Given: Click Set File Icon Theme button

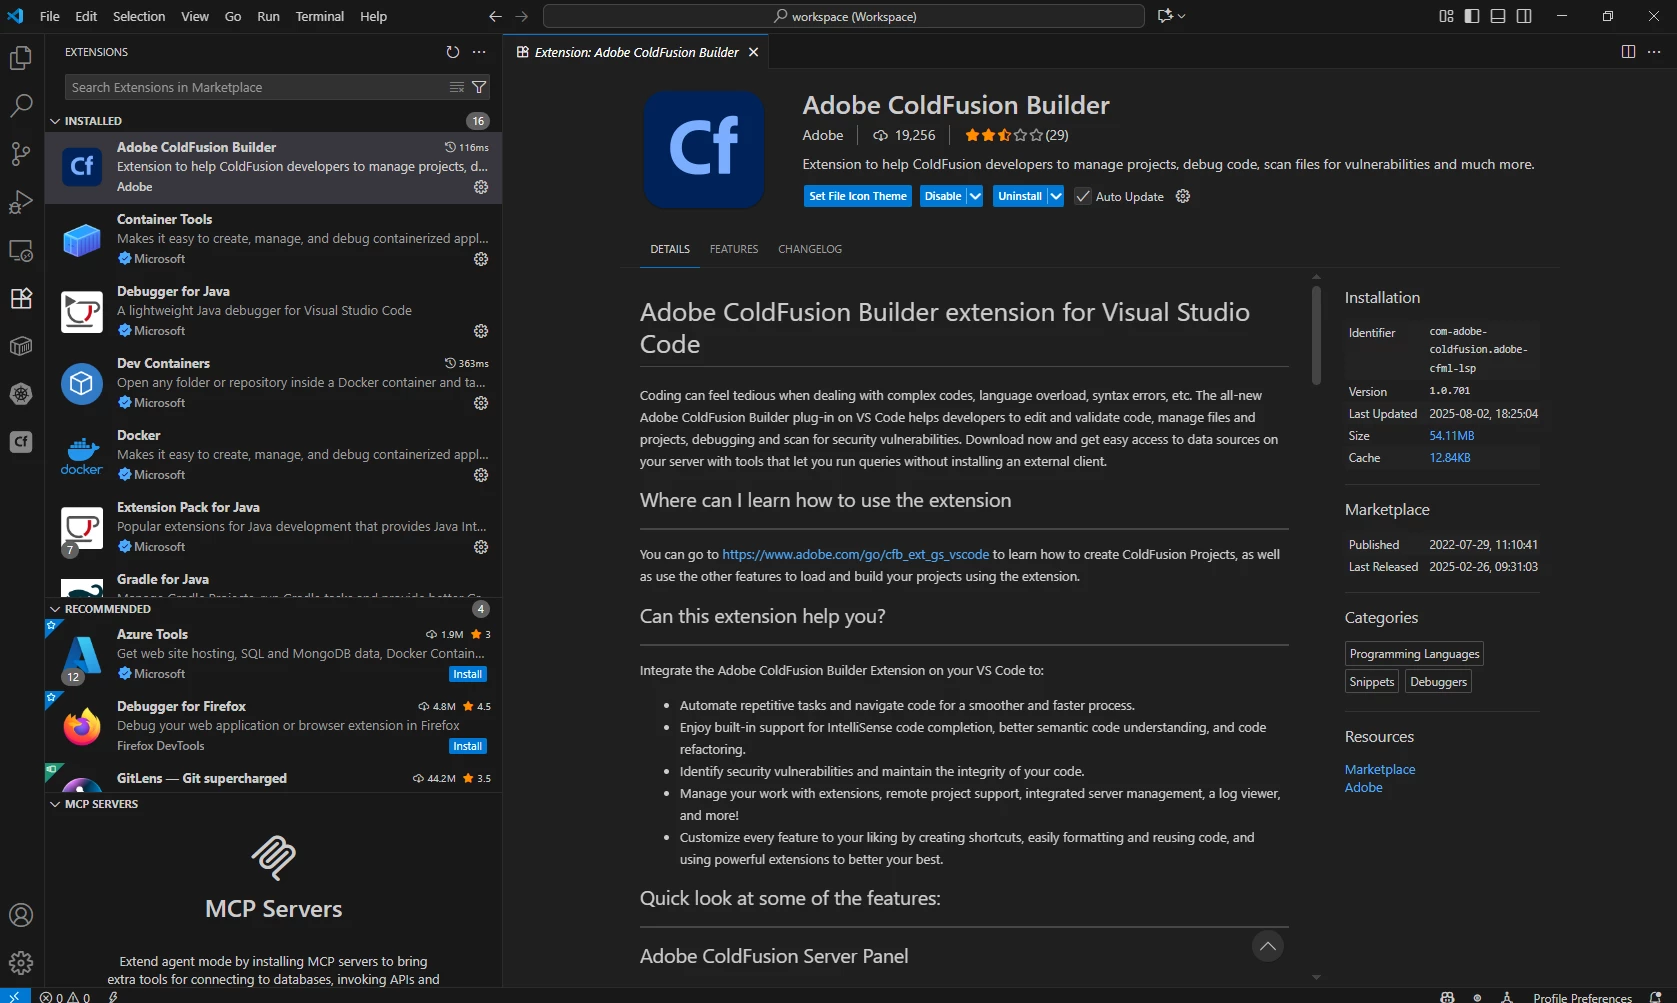Looking at the screenshot, I should pos(858,196).
